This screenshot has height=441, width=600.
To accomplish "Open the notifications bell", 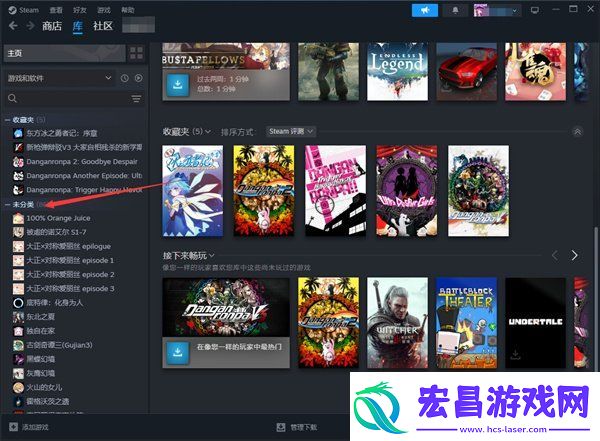I will 455,10.
